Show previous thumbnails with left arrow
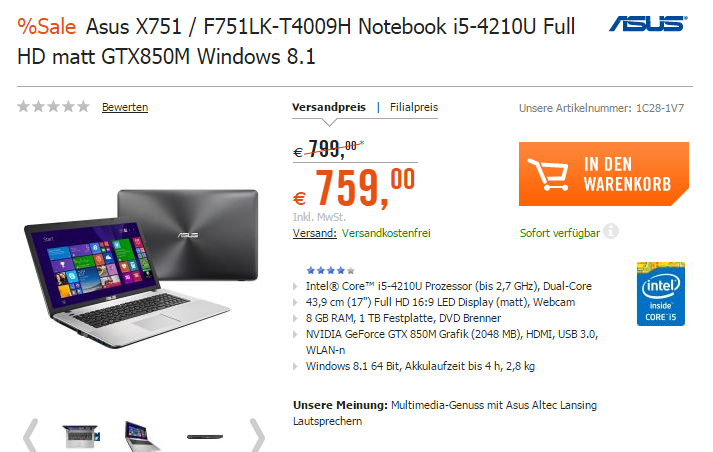This screenshot has height=452, width=713. 30,435
